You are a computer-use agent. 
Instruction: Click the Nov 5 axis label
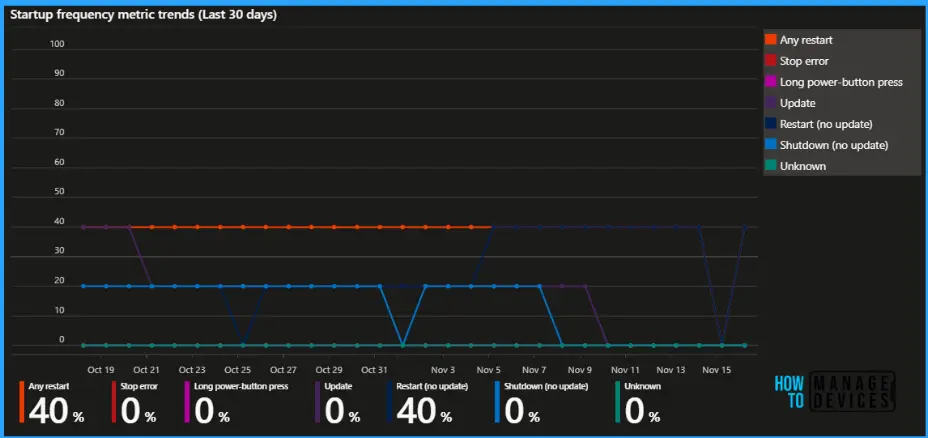(x=488, y=370)
